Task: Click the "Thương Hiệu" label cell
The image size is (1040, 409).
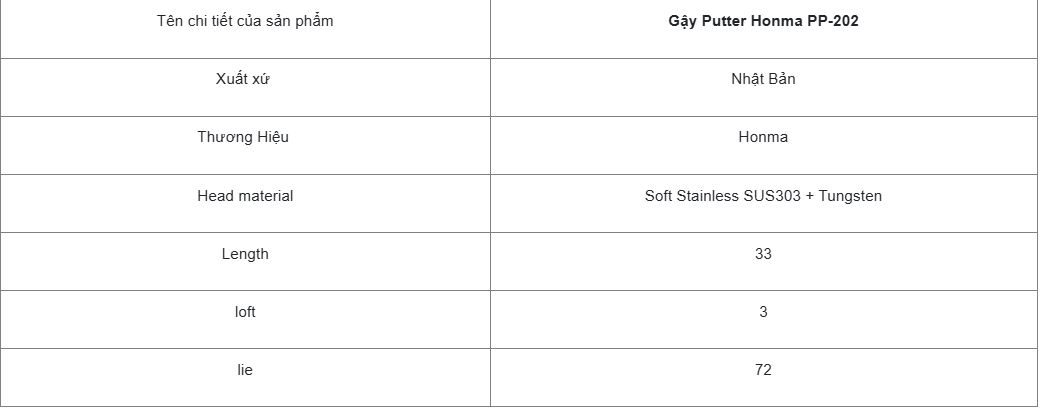Action: pyautogui.click(x=245, y=137)
